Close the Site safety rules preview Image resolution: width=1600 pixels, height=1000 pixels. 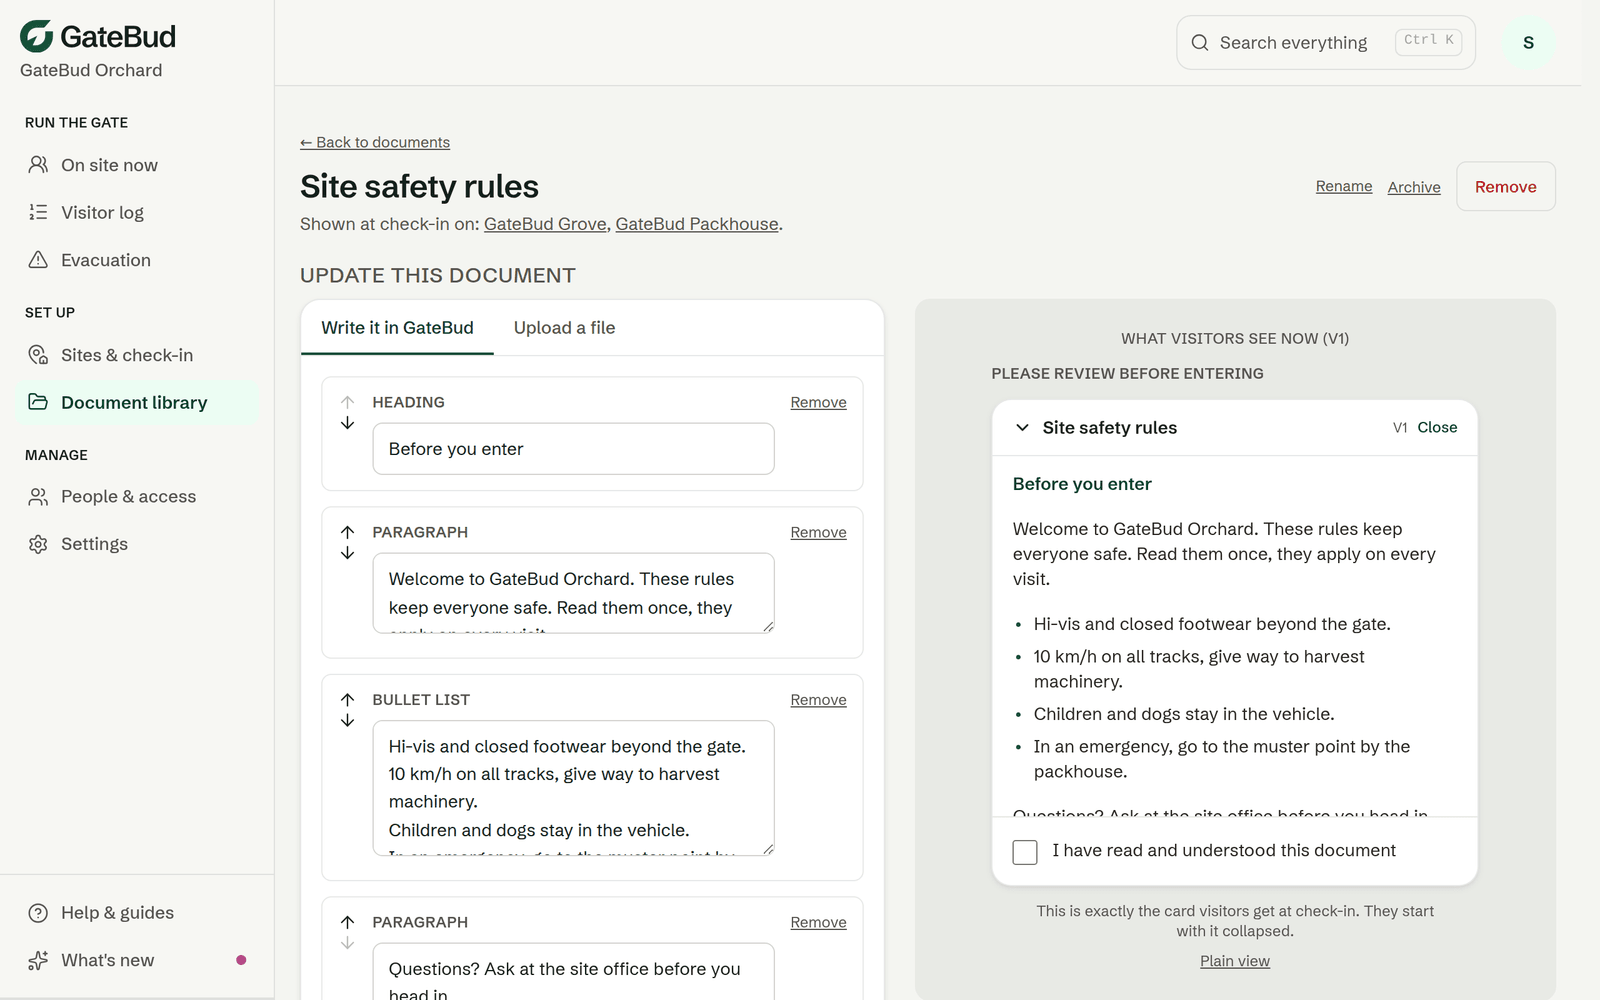pos(1437,427)
